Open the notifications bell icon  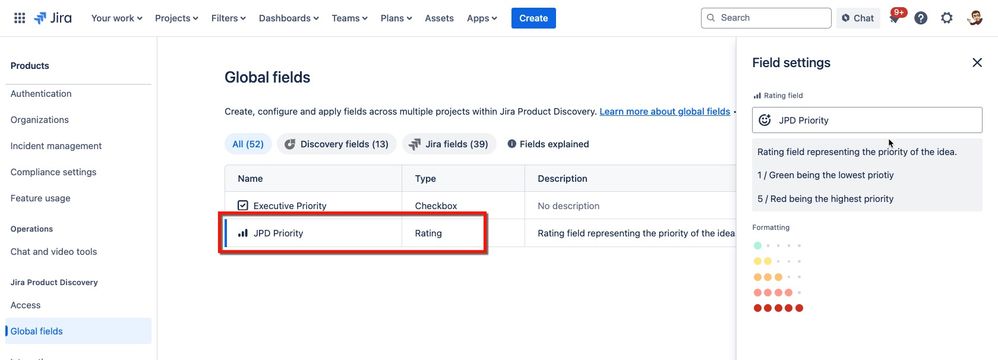[x=895, y=18]
